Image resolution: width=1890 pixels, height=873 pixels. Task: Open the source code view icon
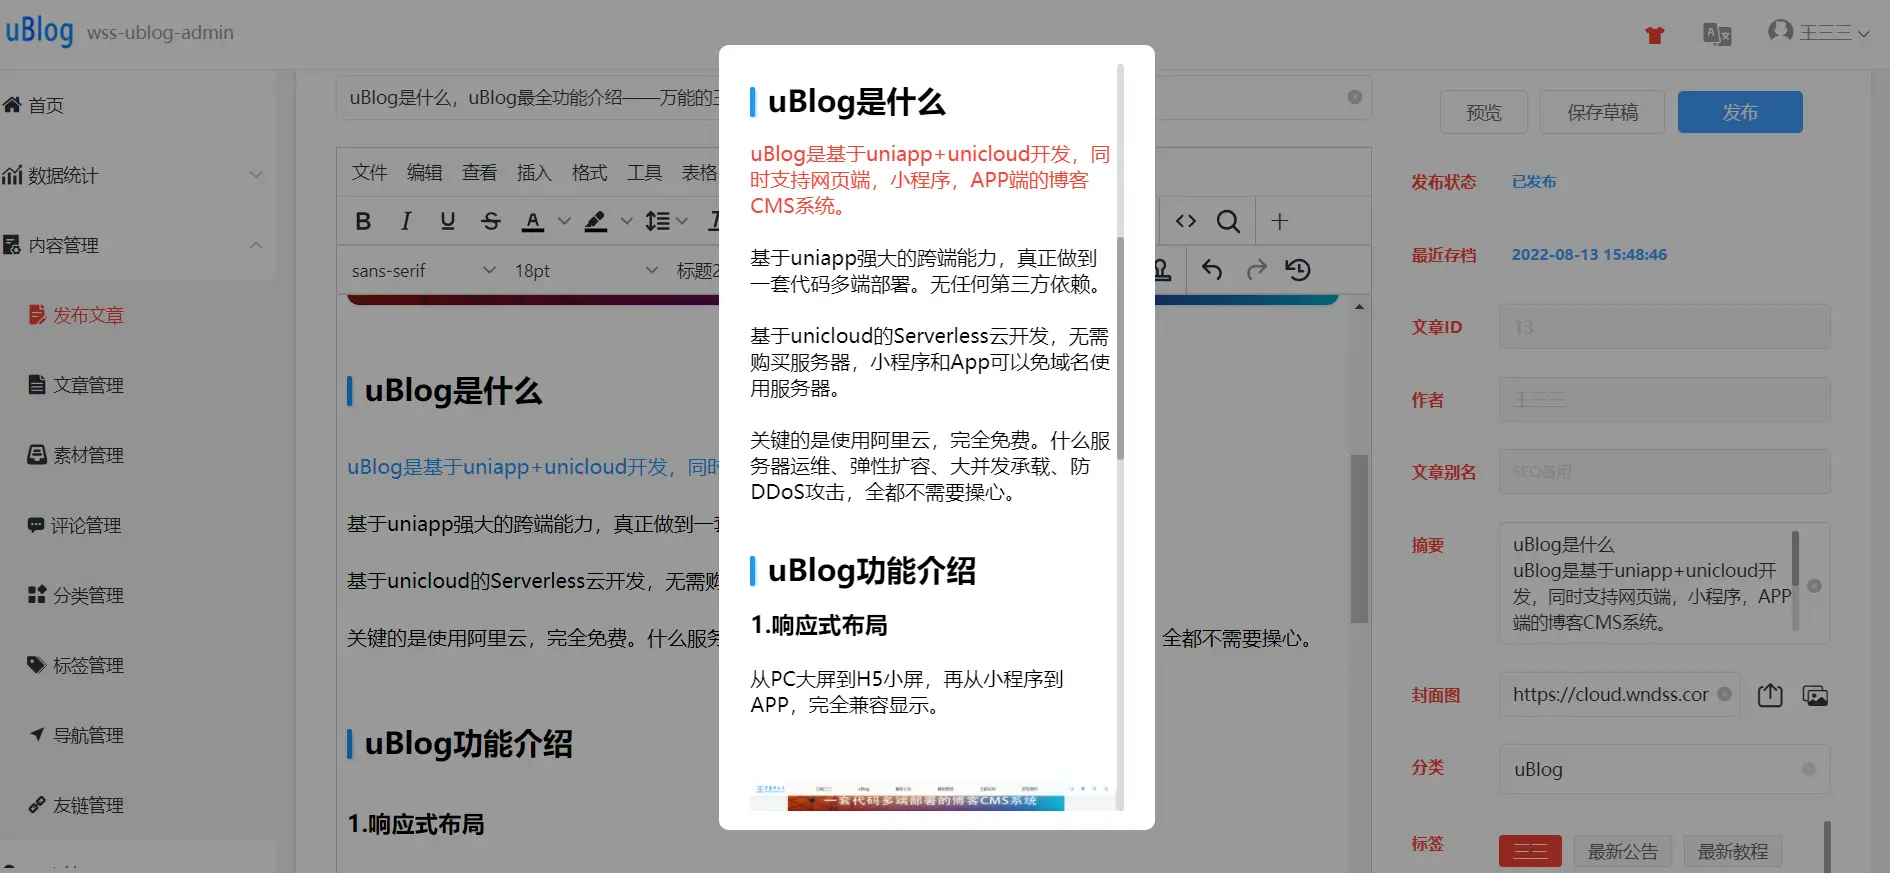pos(1186,221)
